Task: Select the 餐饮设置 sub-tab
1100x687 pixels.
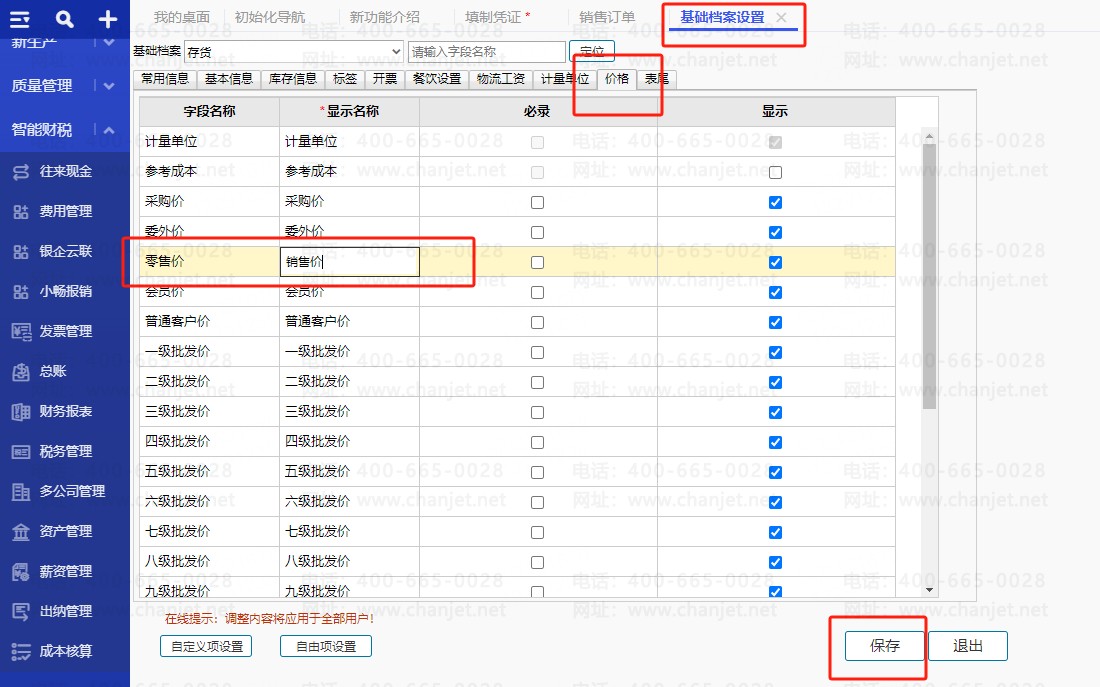Action: click(436, 79)
